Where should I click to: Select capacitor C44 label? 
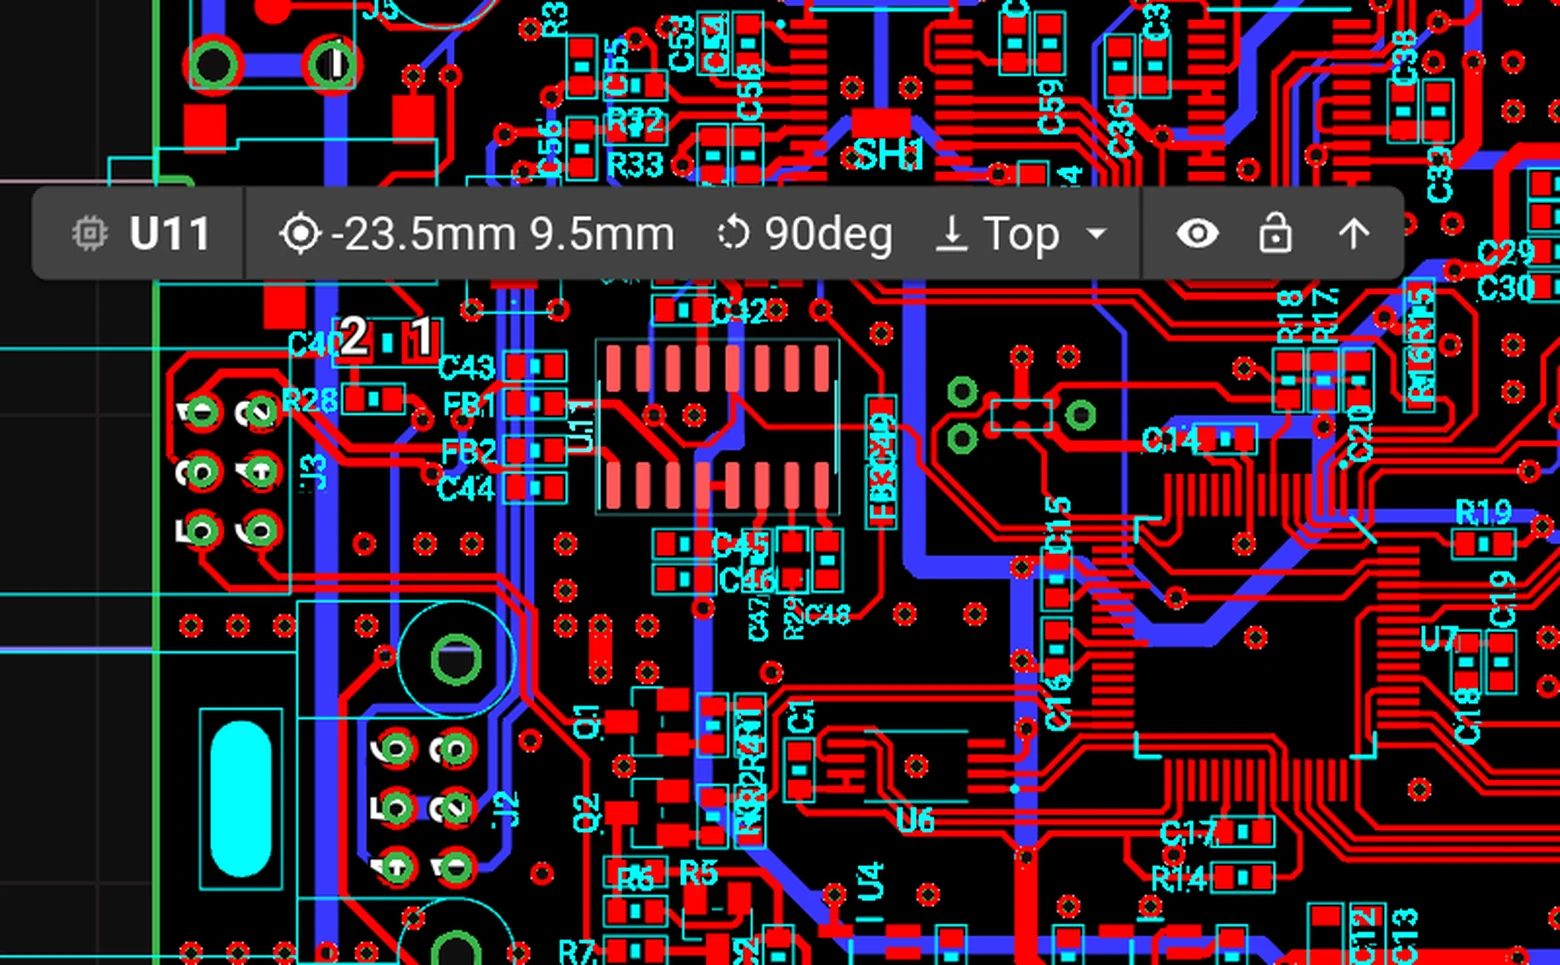(x=466, y=488)
